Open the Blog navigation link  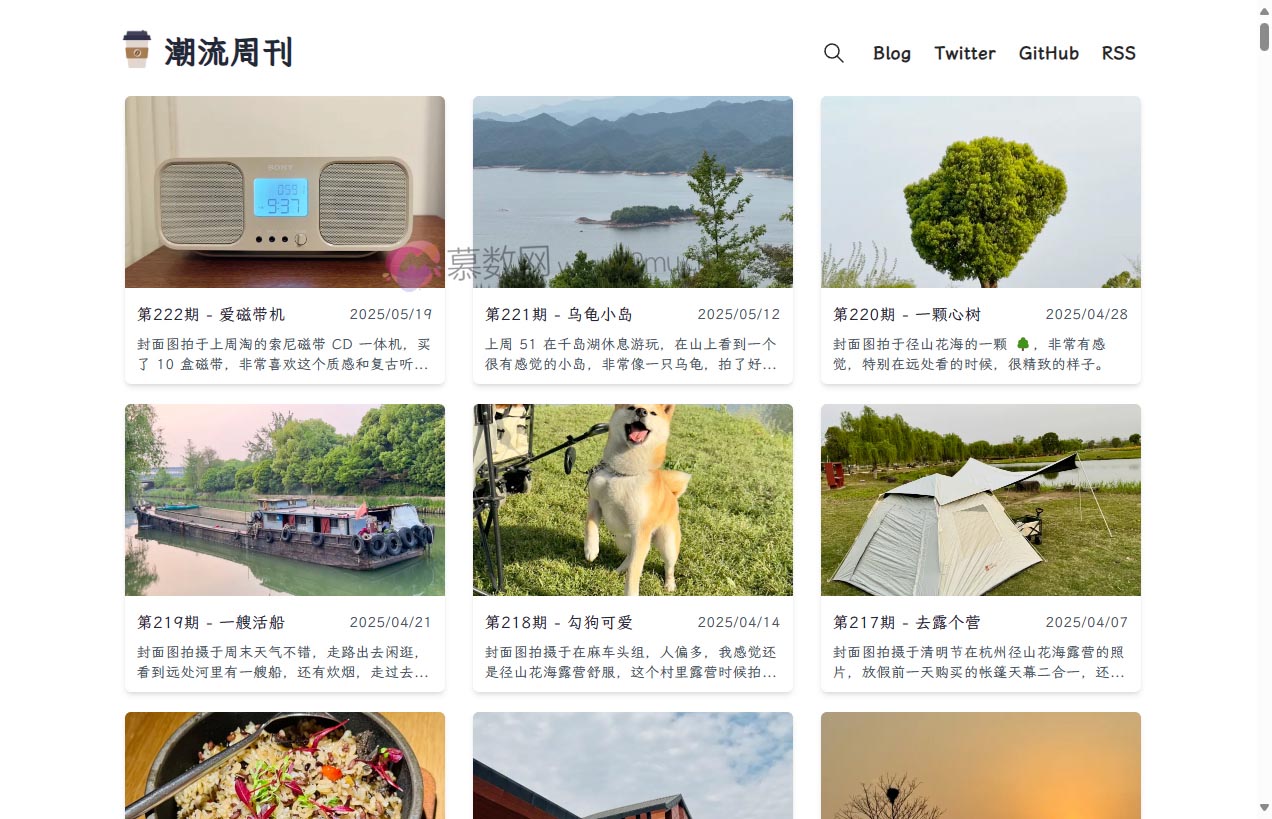tap(892, 53)
